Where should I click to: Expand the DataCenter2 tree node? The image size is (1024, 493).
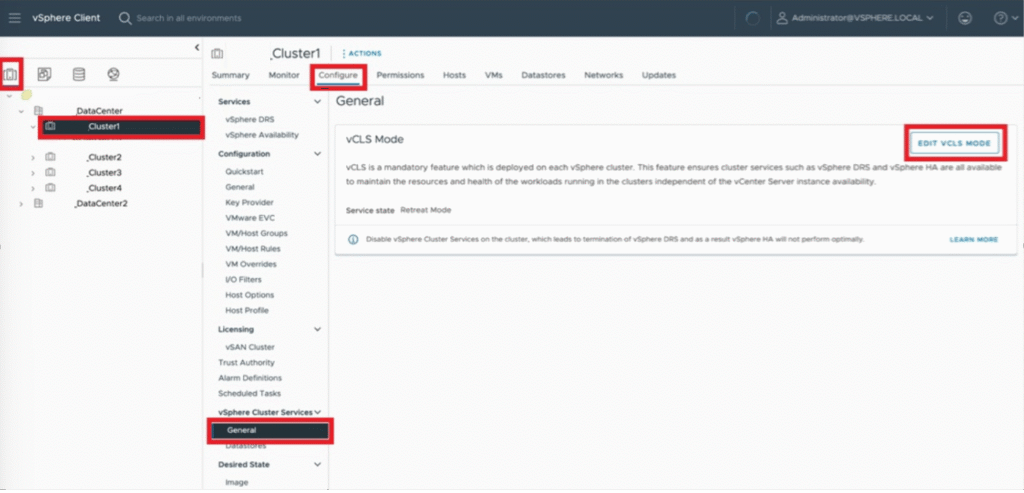21,204
